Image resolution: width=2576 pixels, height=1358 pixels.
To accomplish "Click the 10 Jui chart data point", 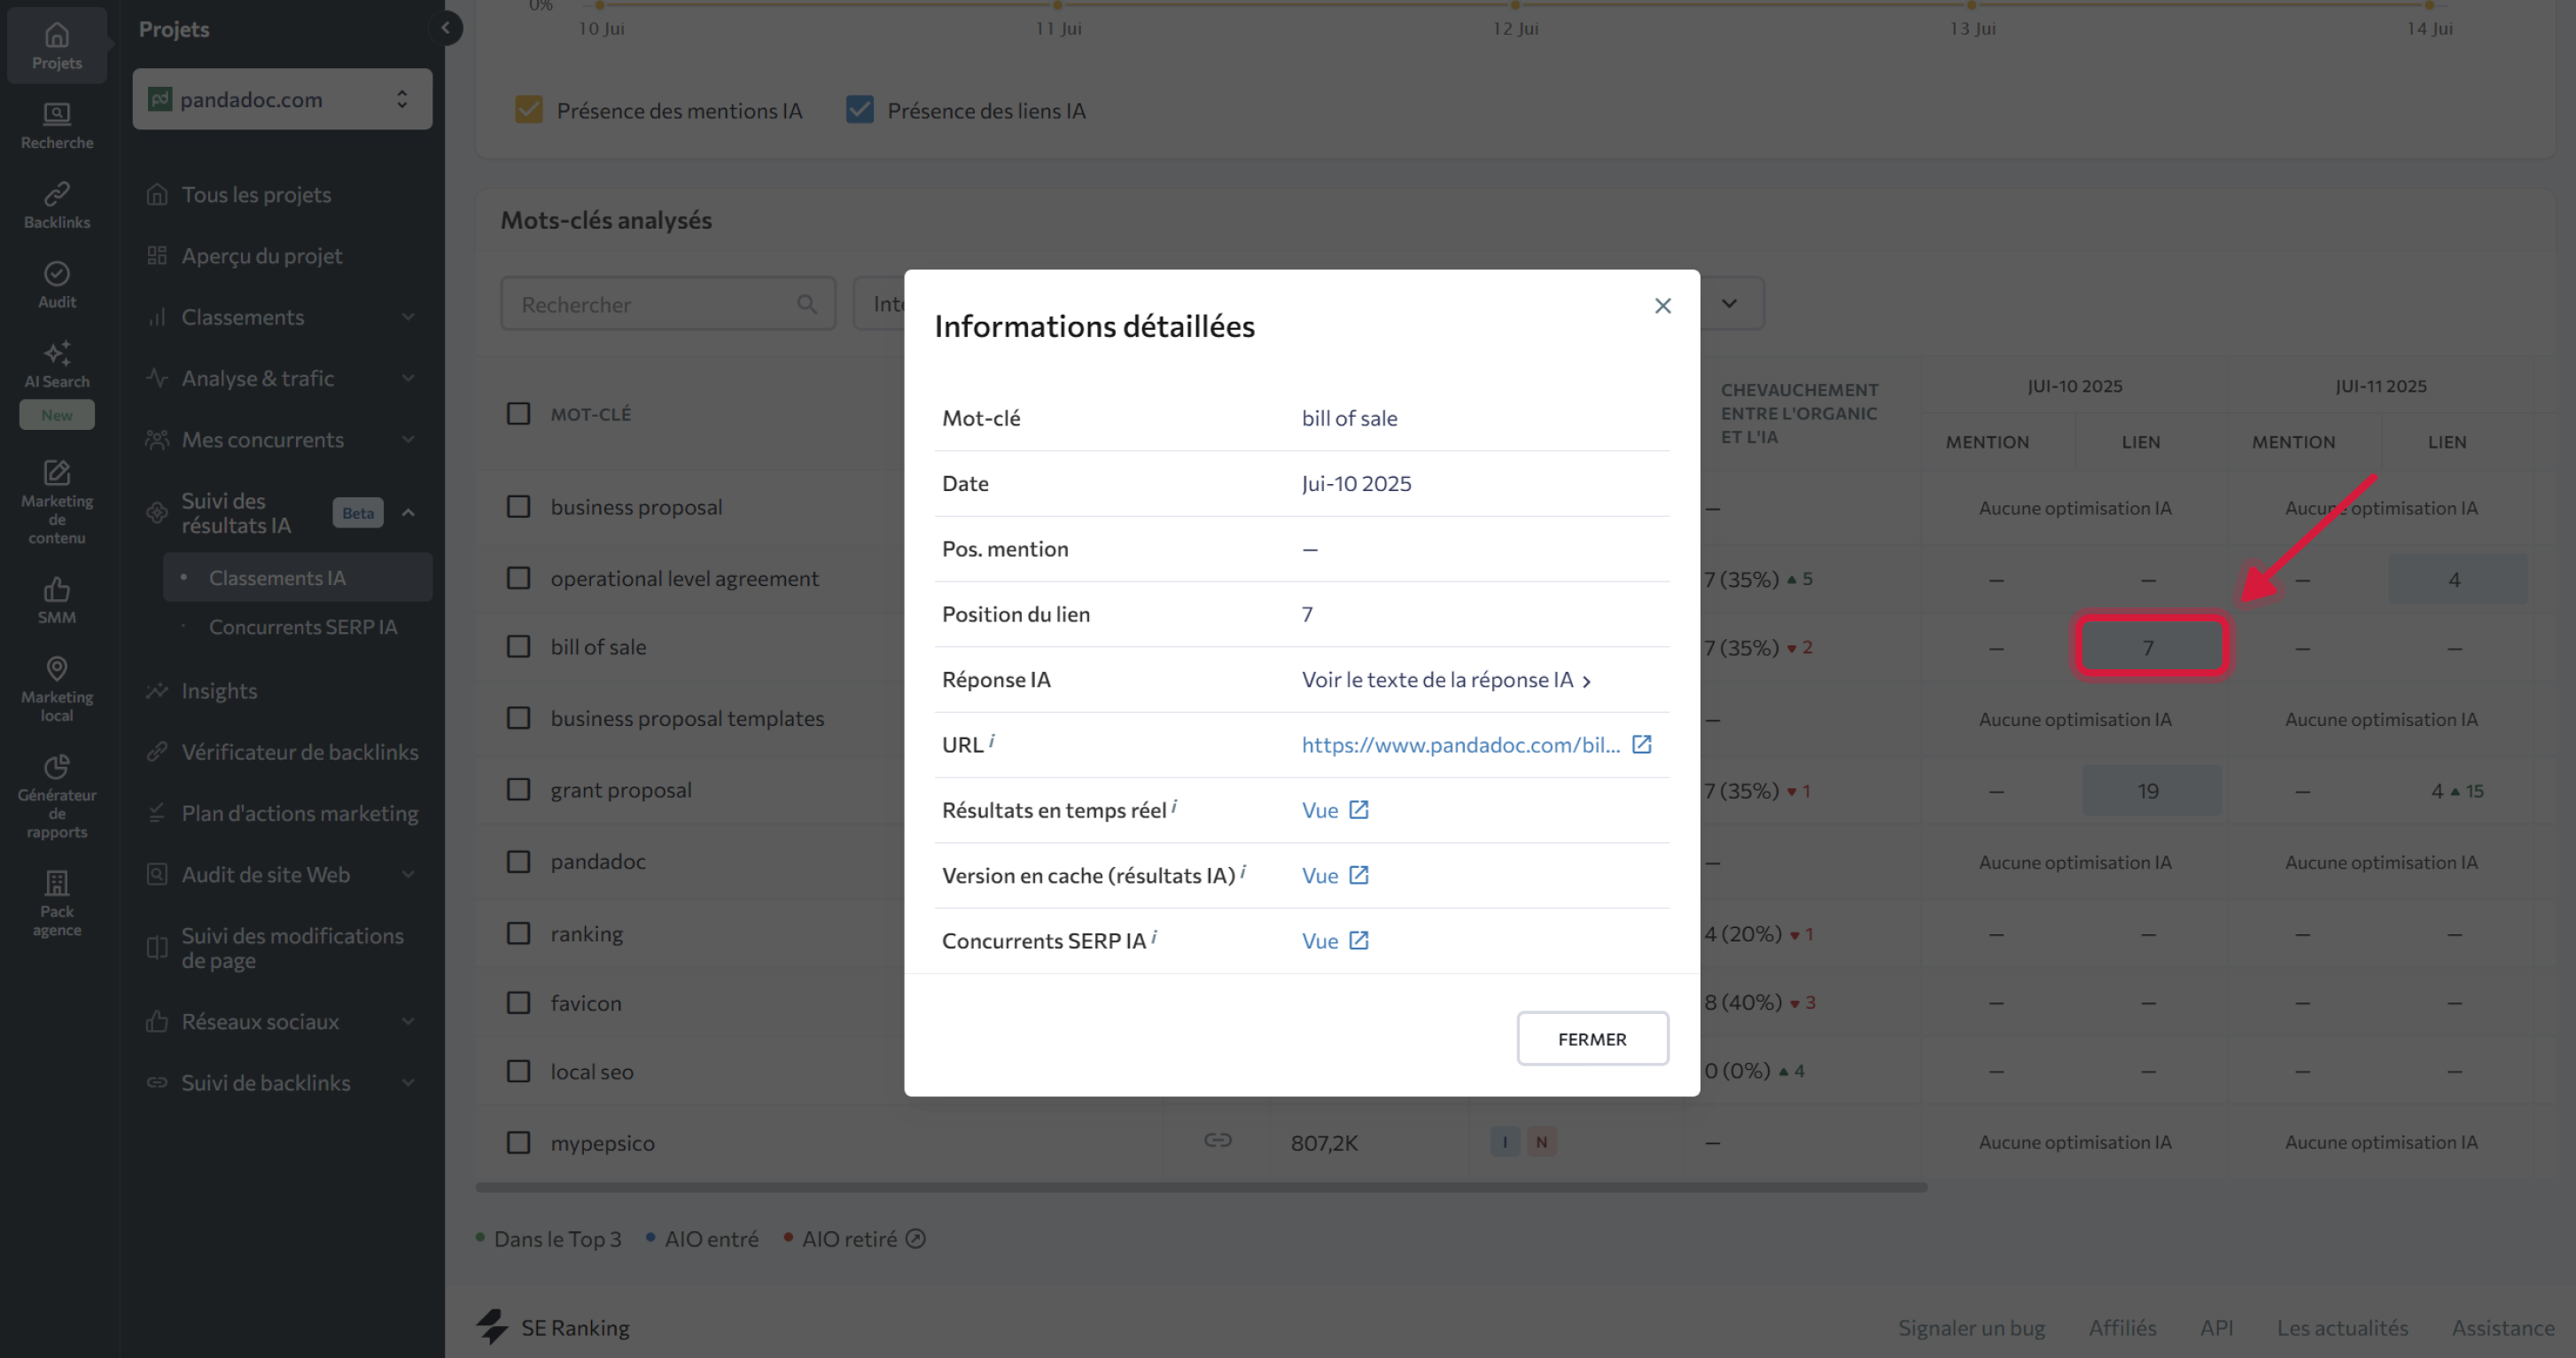I will tap(600, 6).
